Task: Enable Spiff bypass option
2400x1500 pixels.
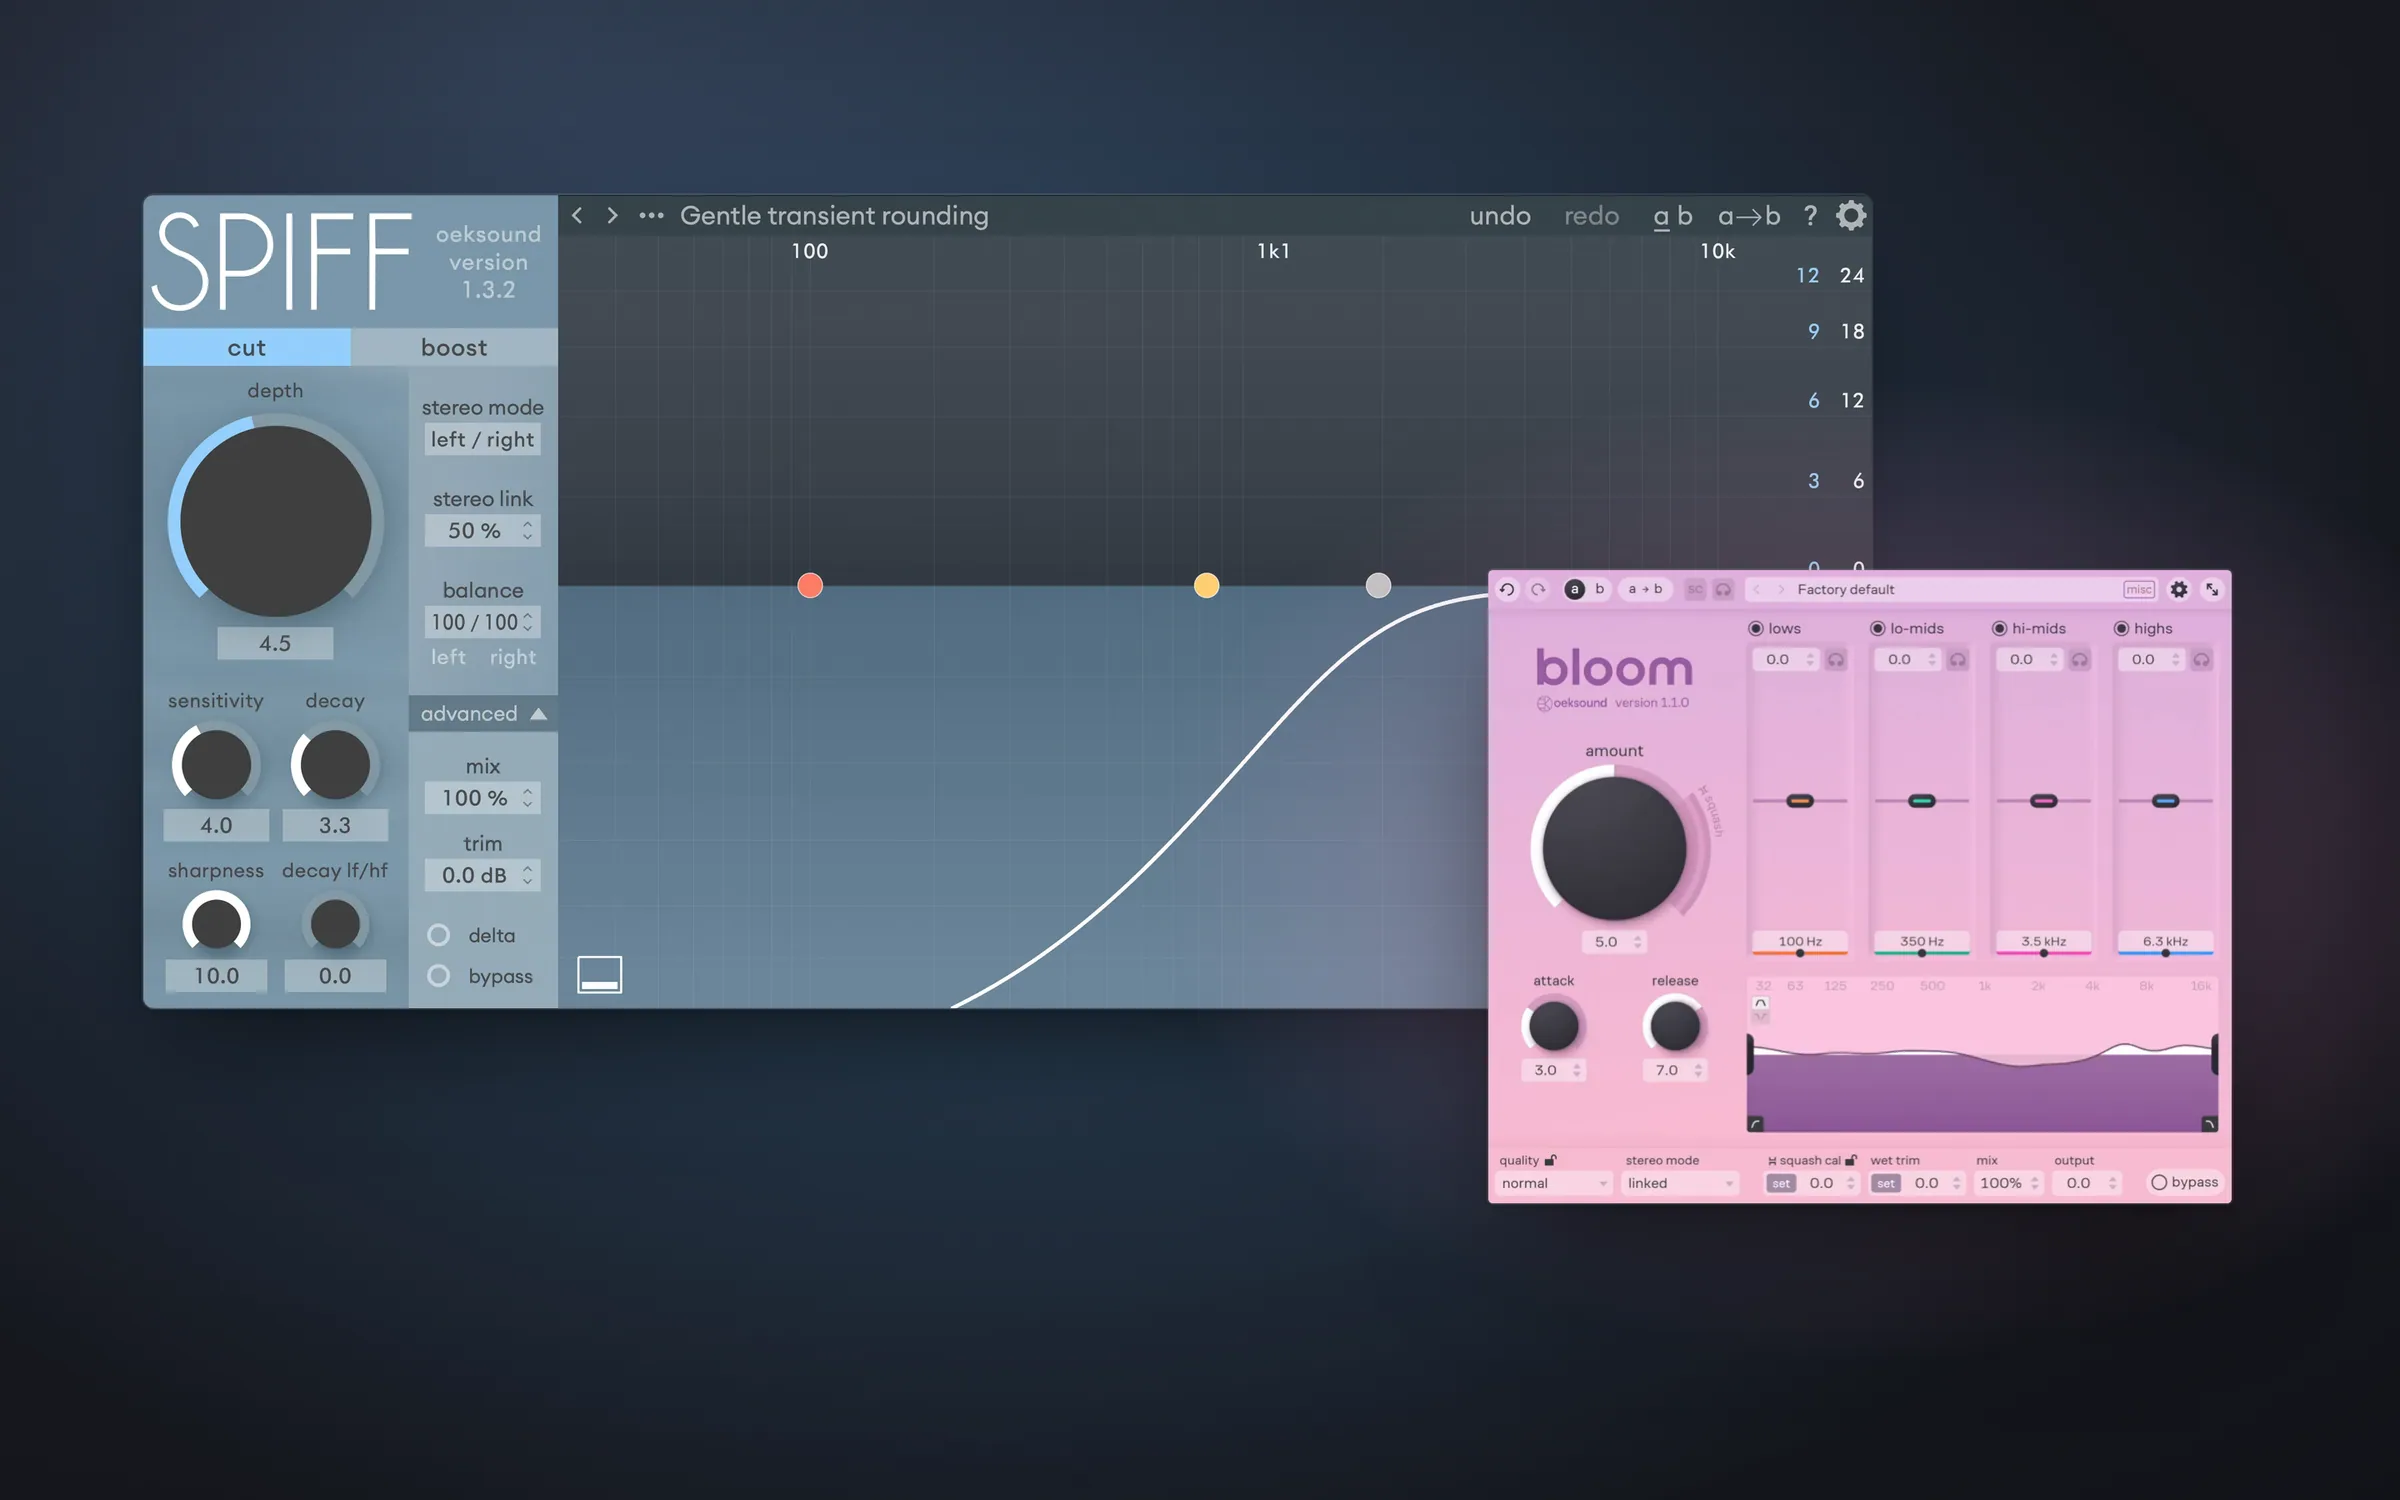Action: tap(438, 975)
